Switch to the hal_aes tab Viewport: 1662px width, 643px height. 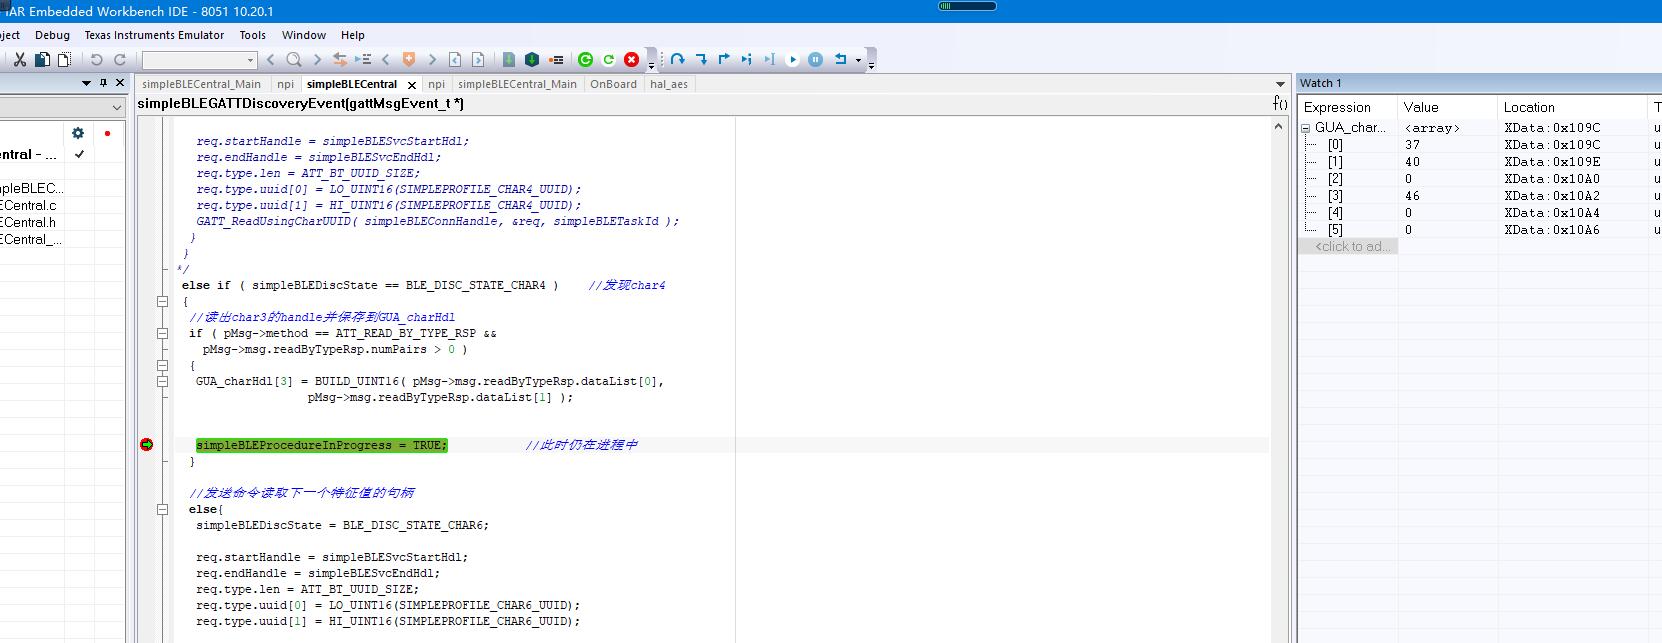pyautogui.click(x=669, y=84)
